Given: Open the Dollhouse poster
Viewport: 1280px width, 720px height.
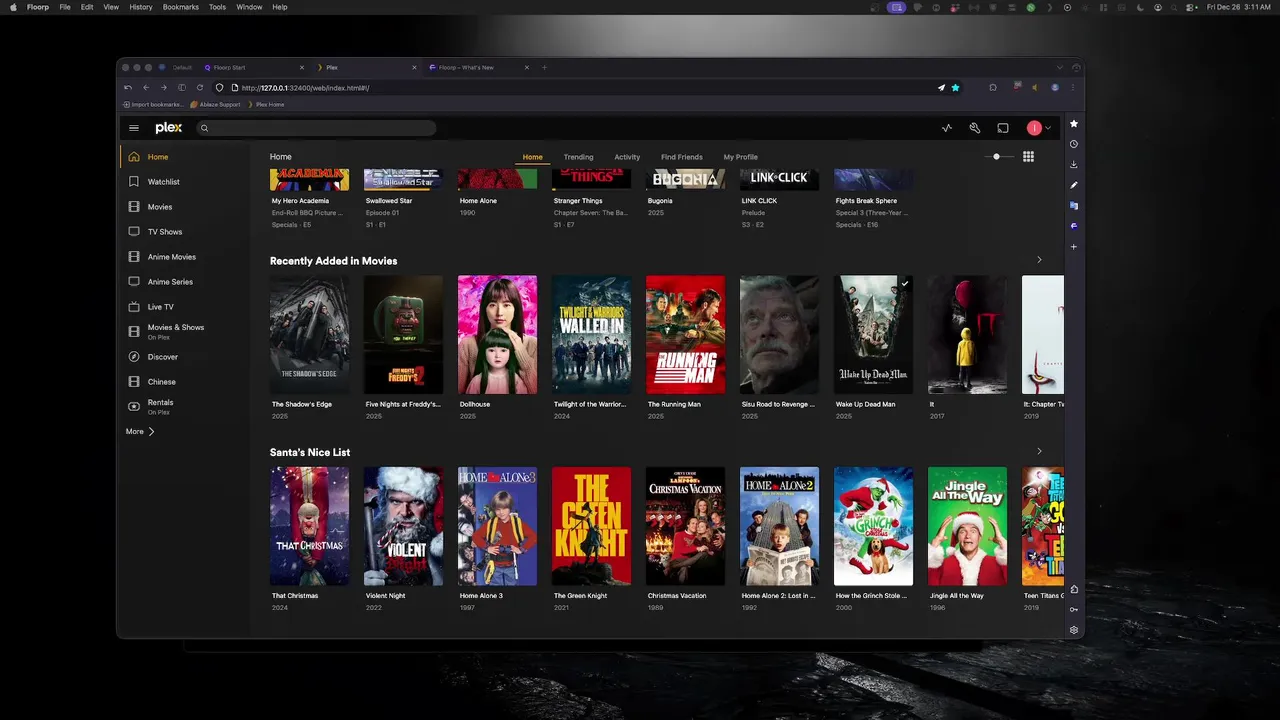Looking at the screenshot, I should click(x=497, y=335).
